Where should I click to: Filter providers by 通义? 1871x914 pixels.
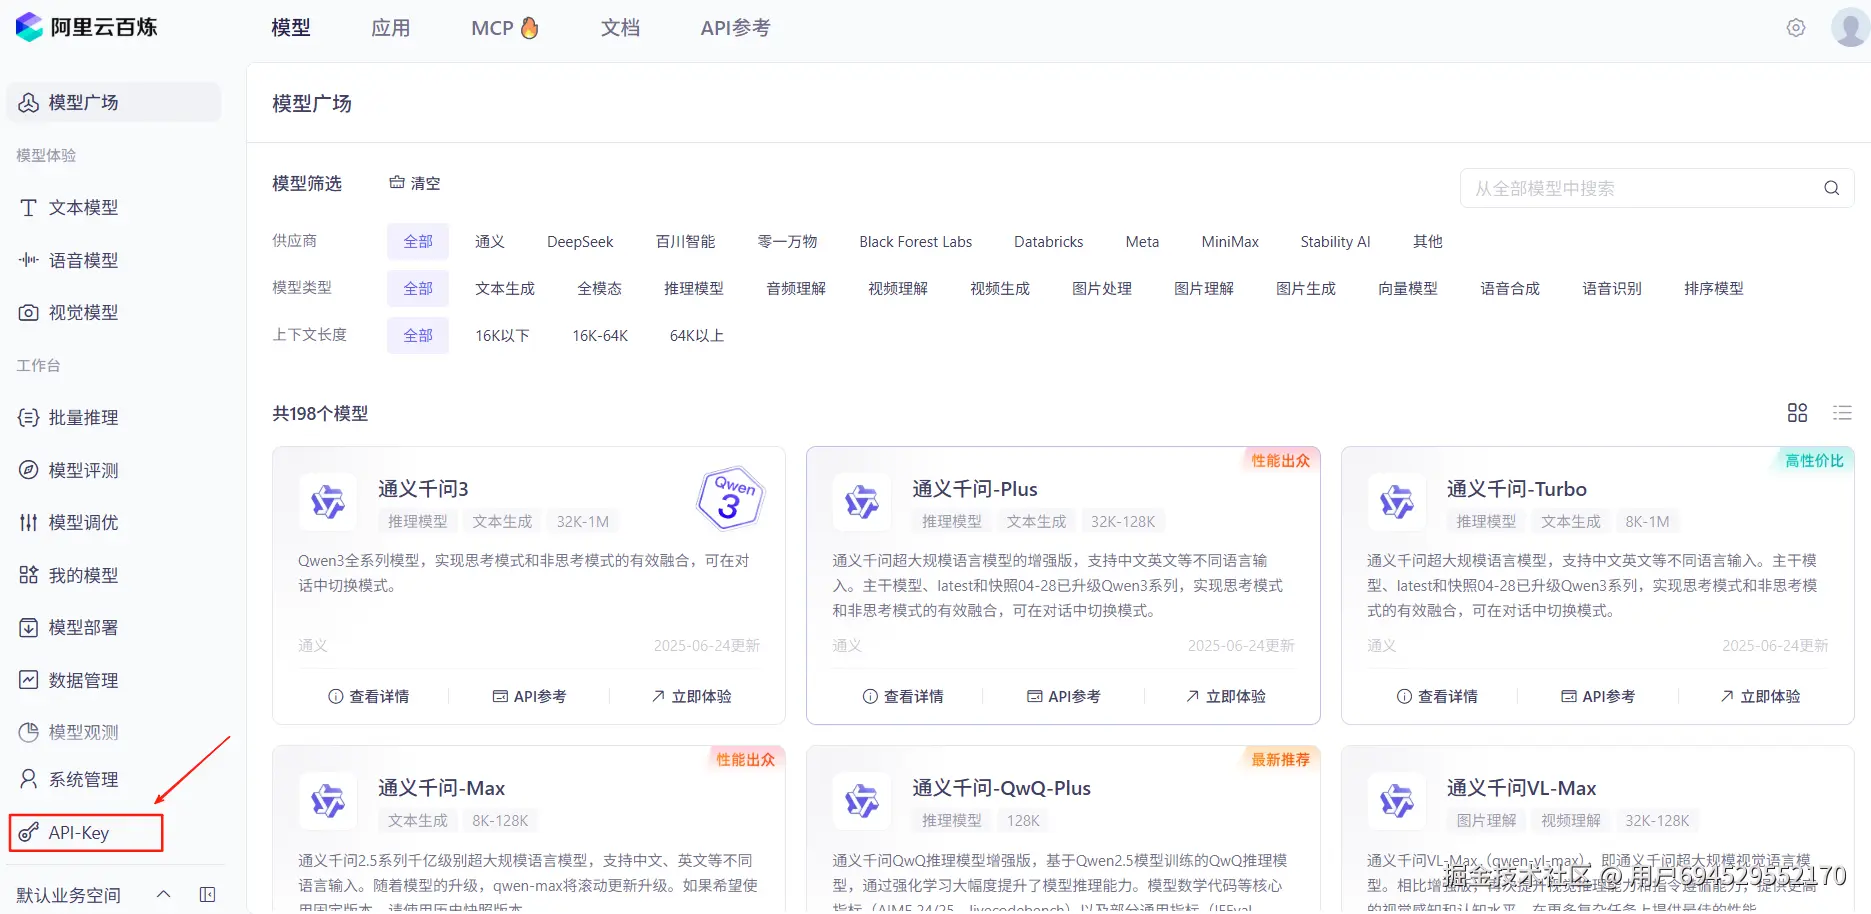[490, 242]
